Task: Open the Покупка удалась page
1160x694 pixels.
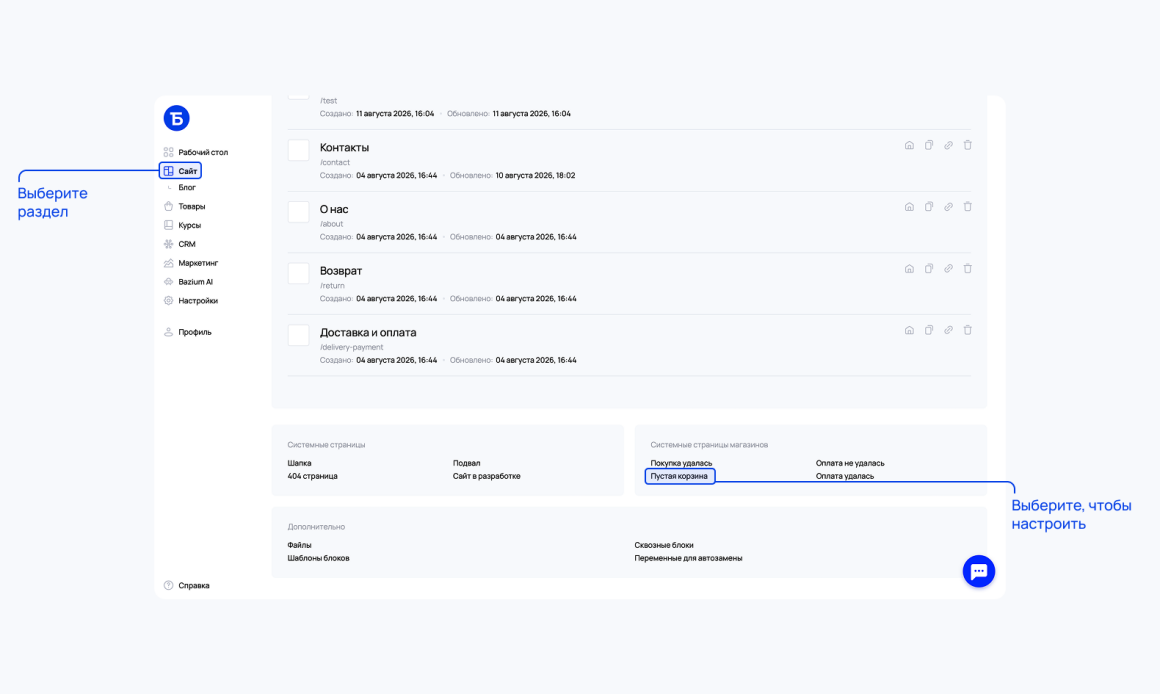Action: (x=681, y=463)
